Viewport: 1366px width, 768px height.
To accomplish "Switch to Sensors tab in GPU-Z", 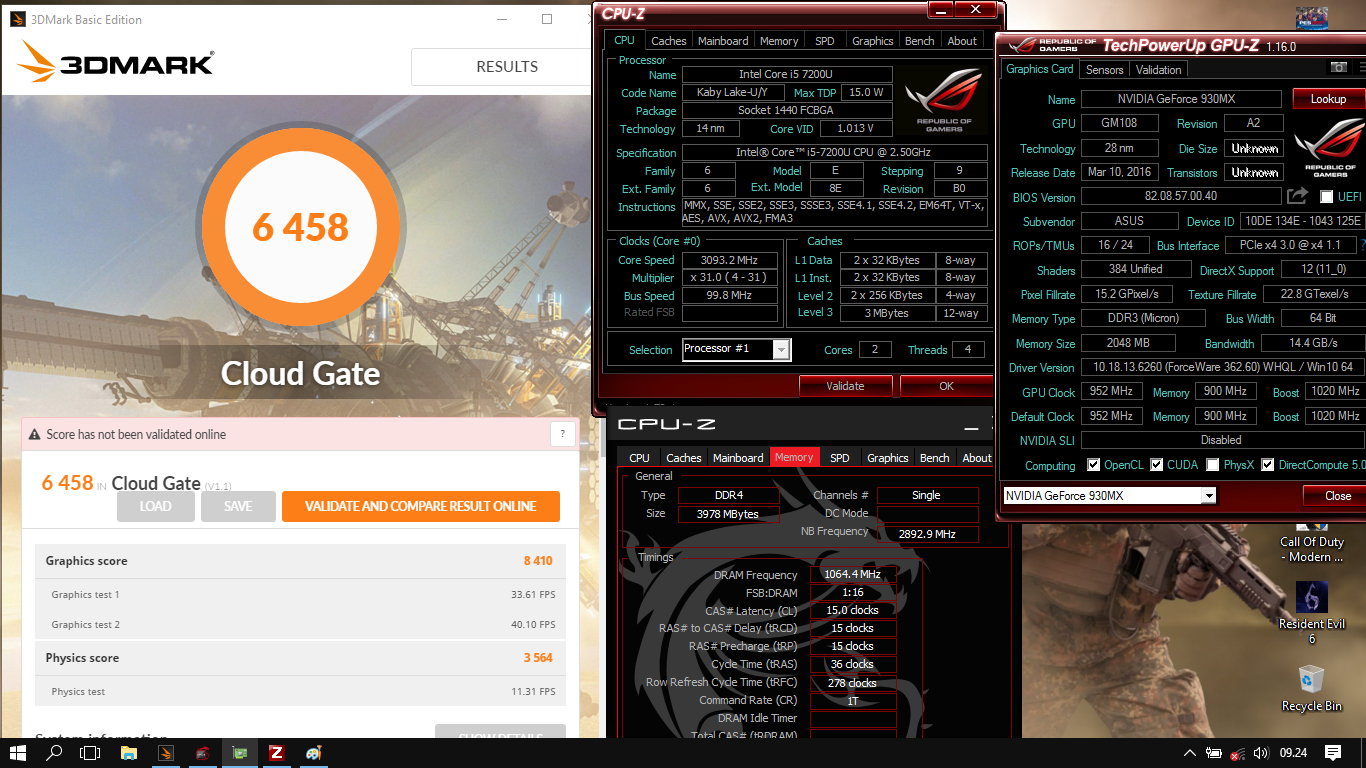I will click(x=1104, y=69).
